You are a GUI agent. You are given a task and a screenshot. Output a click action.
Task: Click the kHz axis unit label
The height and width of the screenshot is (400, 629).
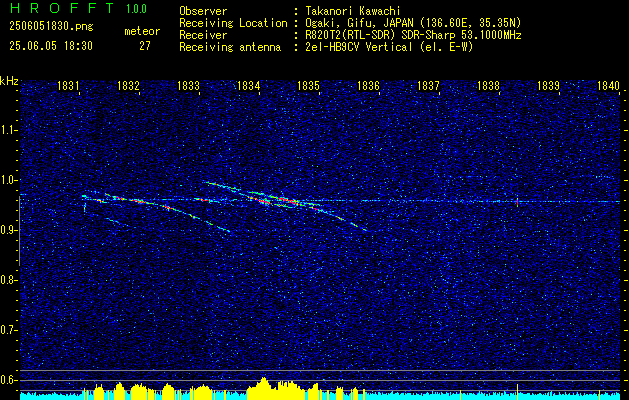click(x=9, y=81)
